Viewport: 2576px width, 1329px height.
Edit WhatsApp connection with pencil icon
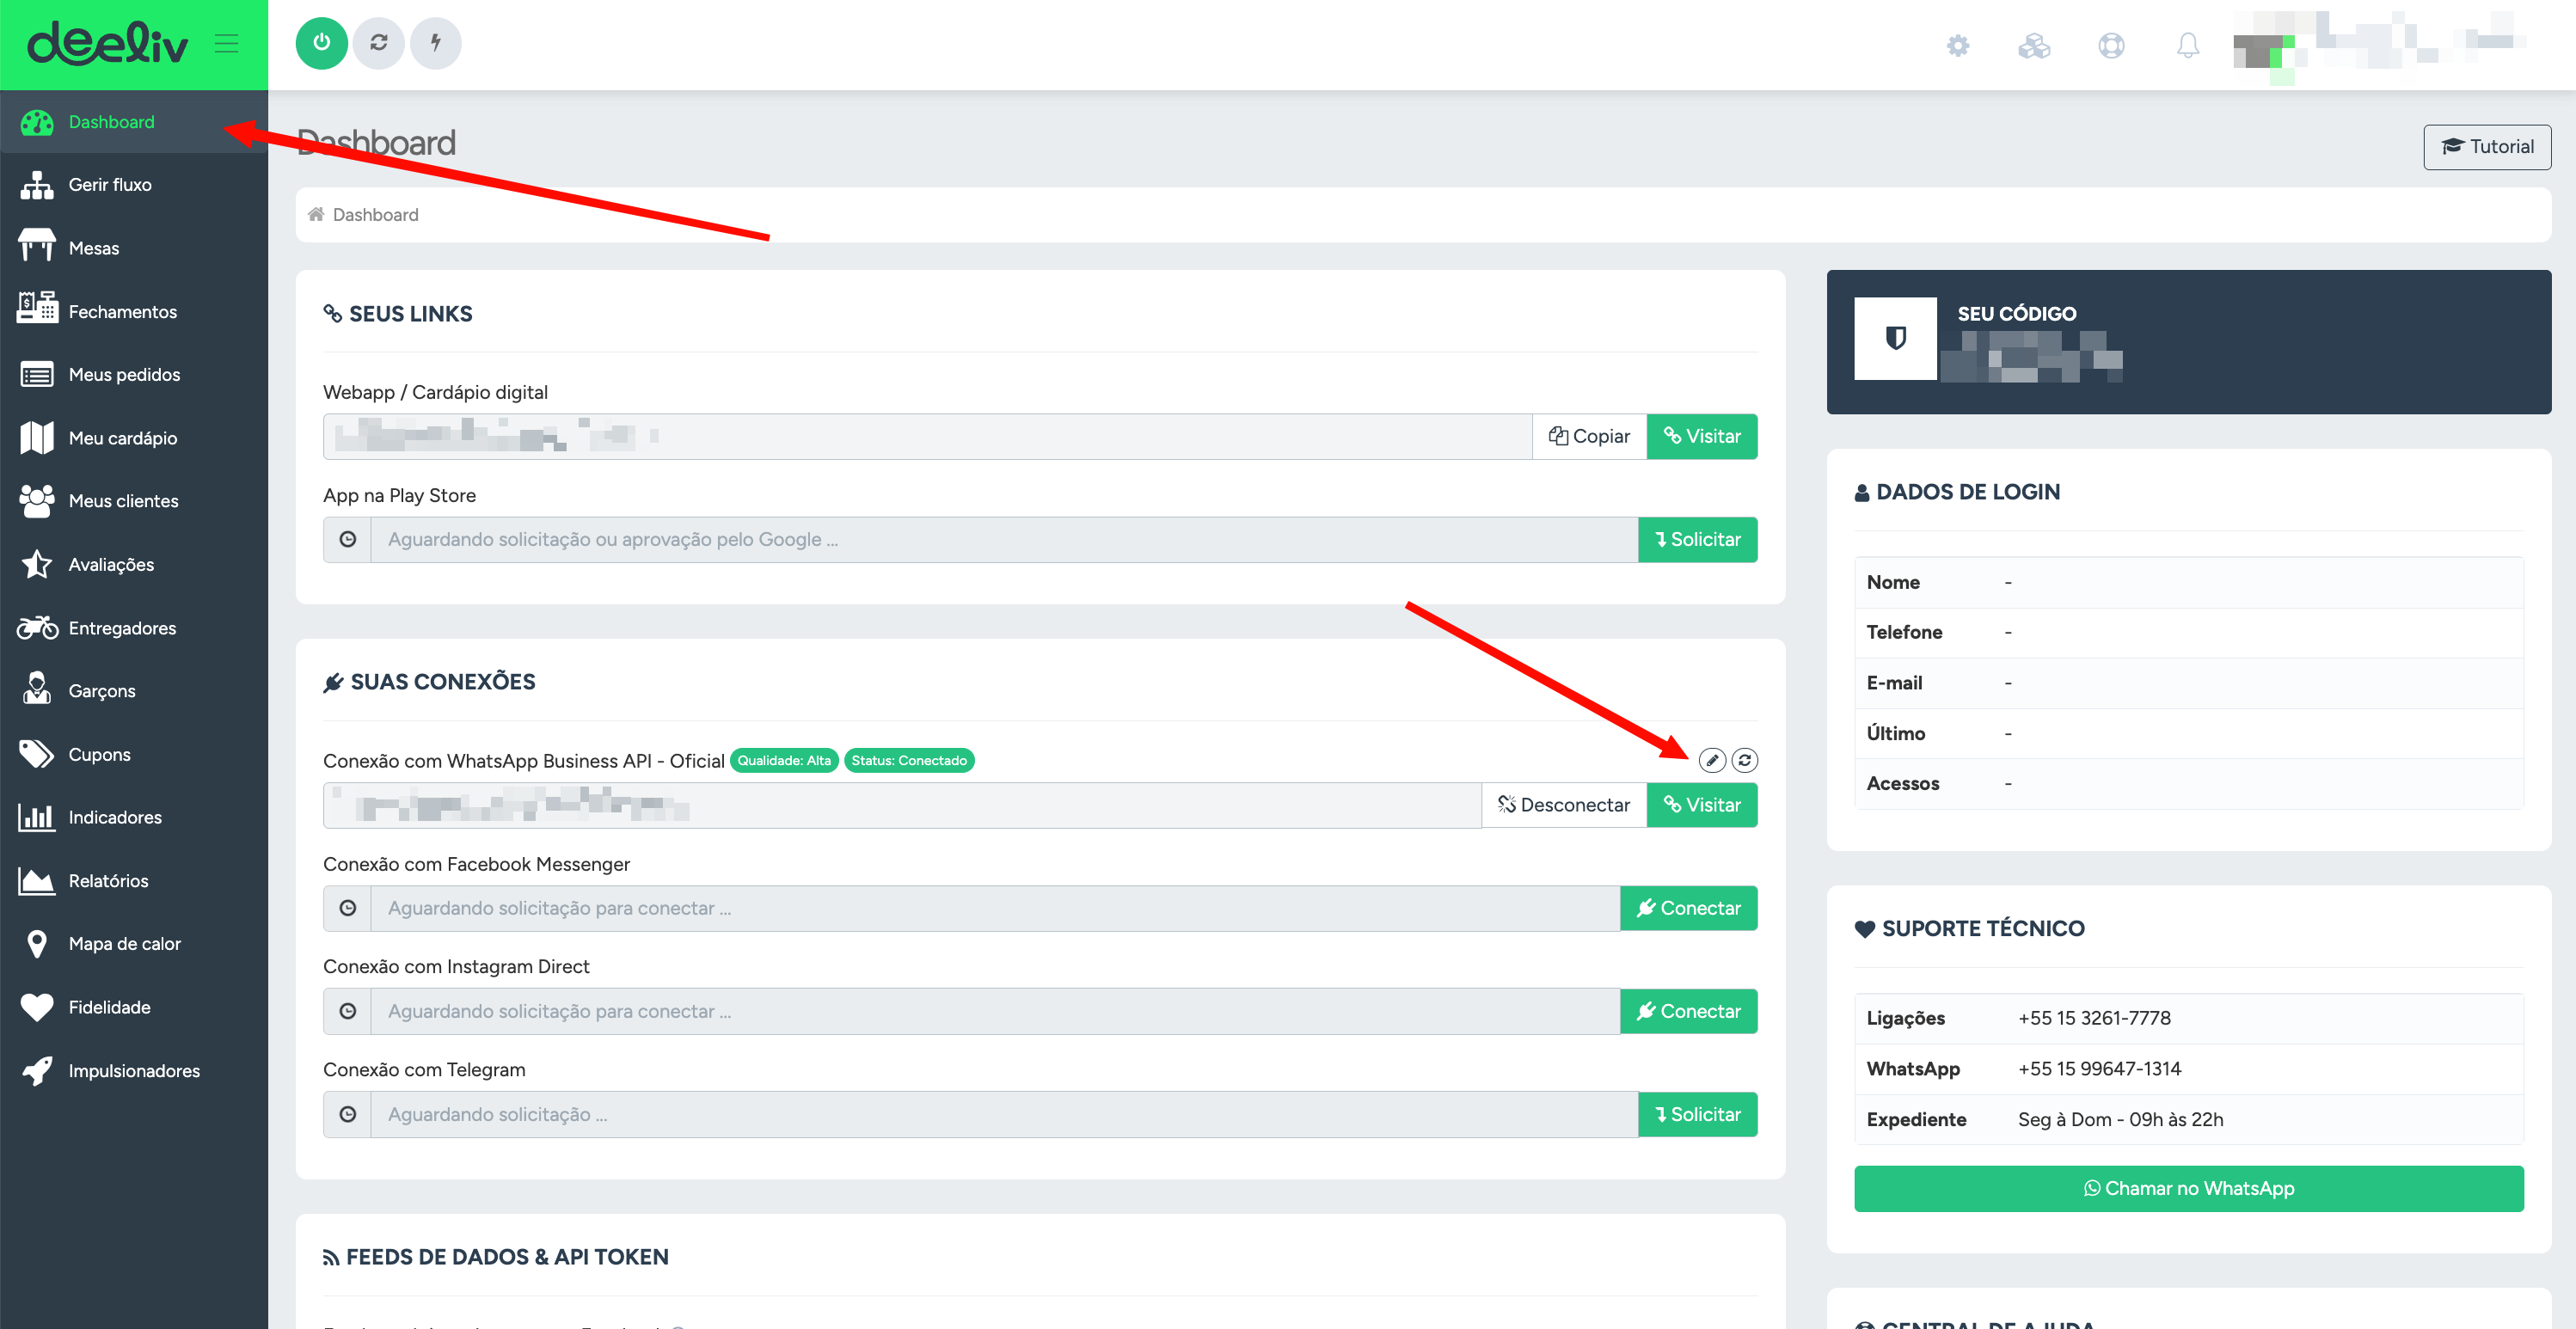point(1711,760)
